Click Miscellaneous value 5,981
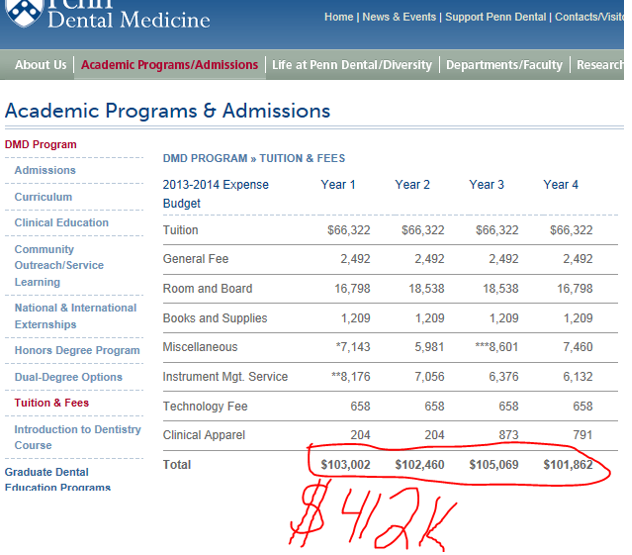This screenshot has width=632, height=555. (430, 347)
